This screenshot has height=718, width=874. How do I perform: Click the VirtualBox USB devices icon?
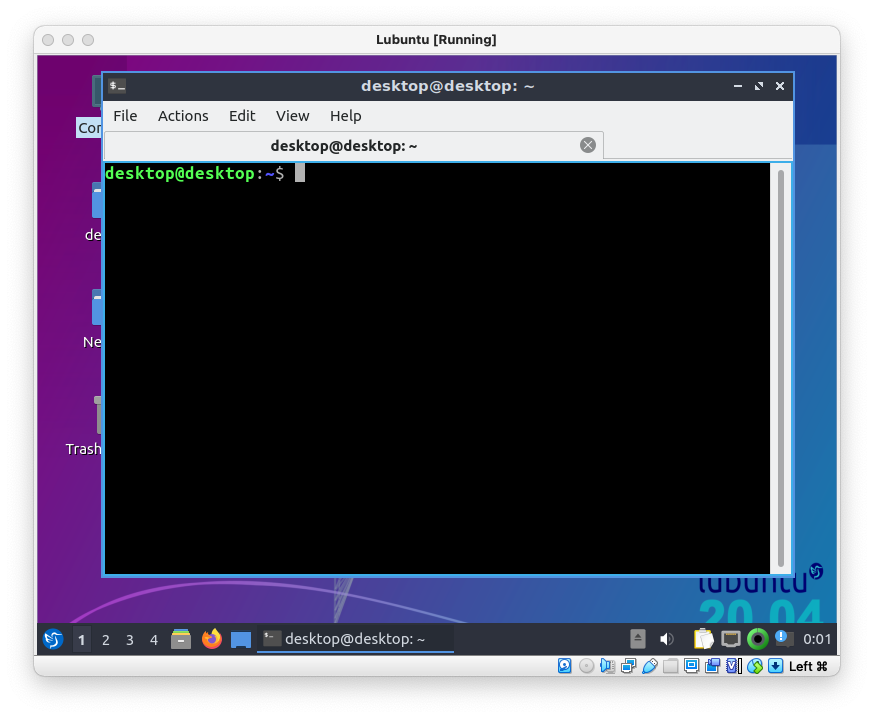(649, 666)
